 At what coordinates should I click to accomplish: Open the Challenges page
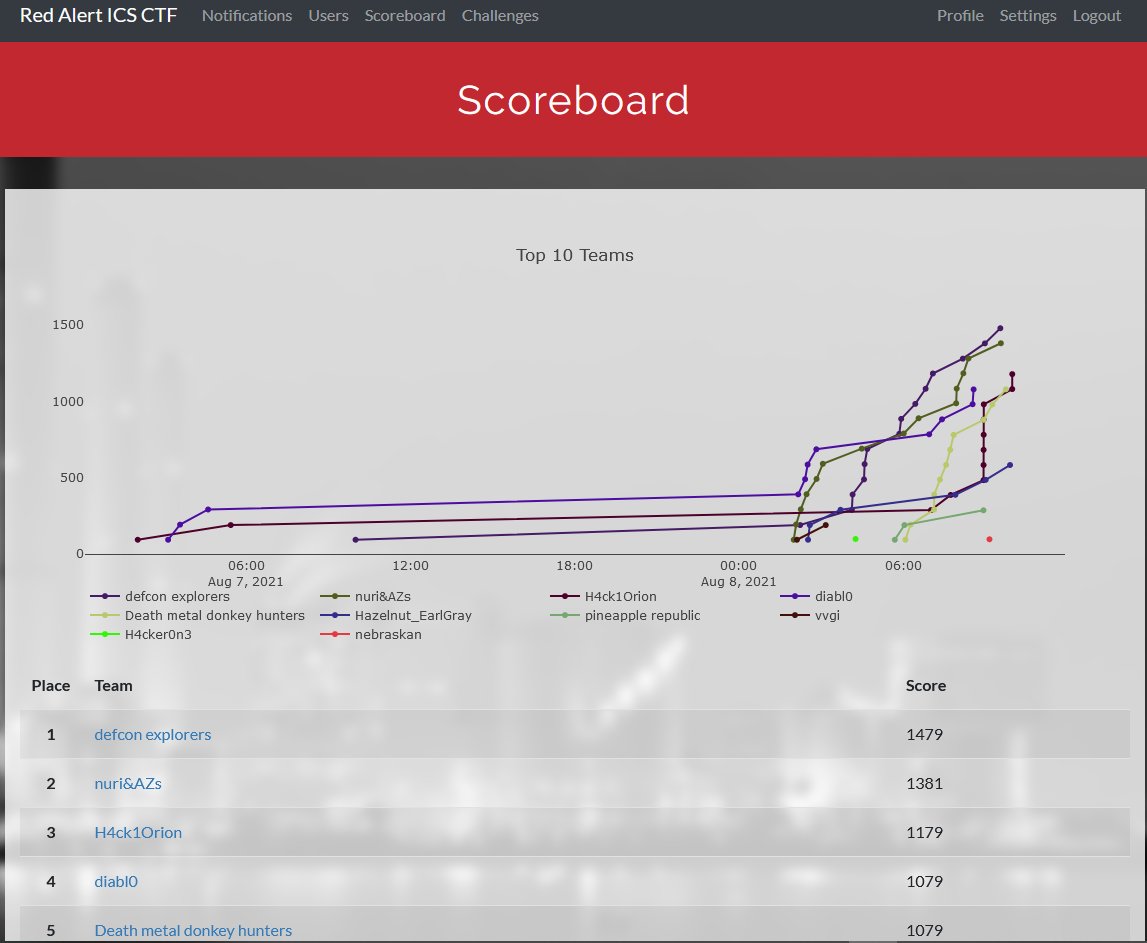[x=500, y=15]
